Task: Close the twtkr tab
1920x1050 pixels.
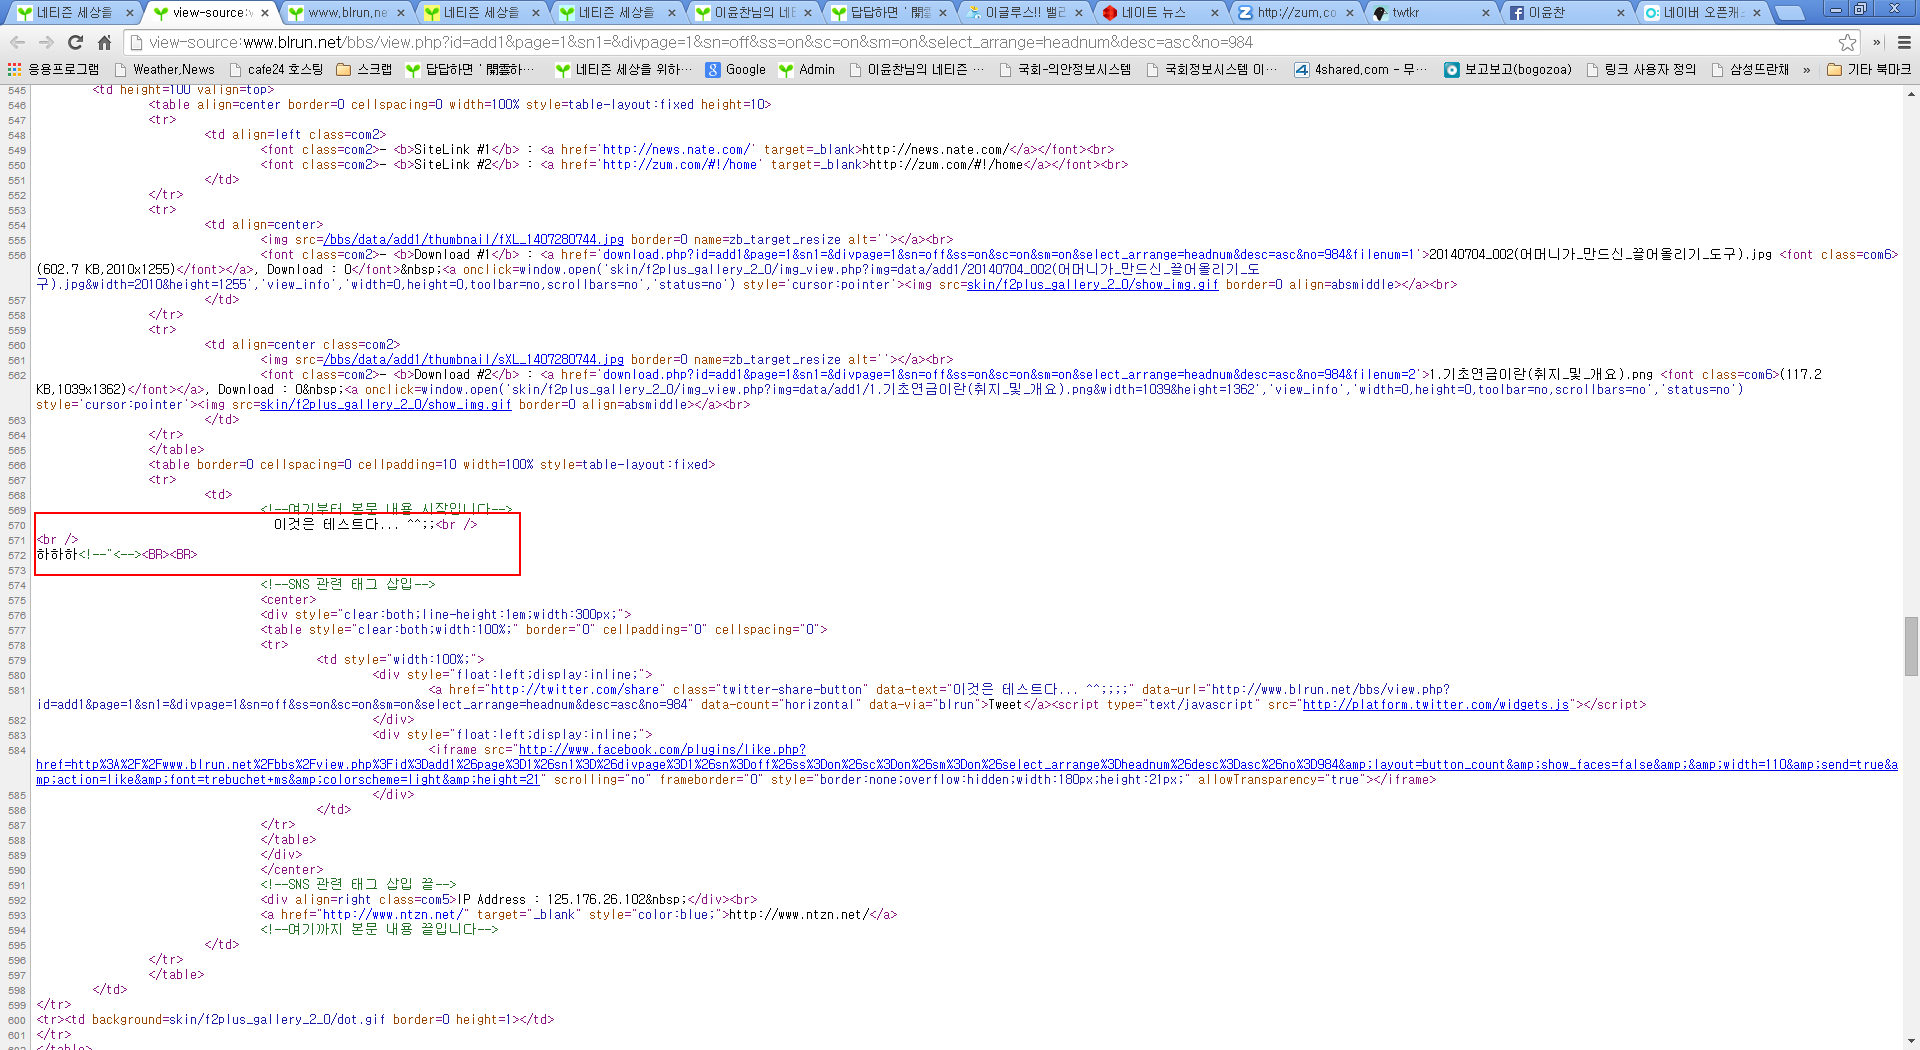Action: click(x=1485, y=13)
